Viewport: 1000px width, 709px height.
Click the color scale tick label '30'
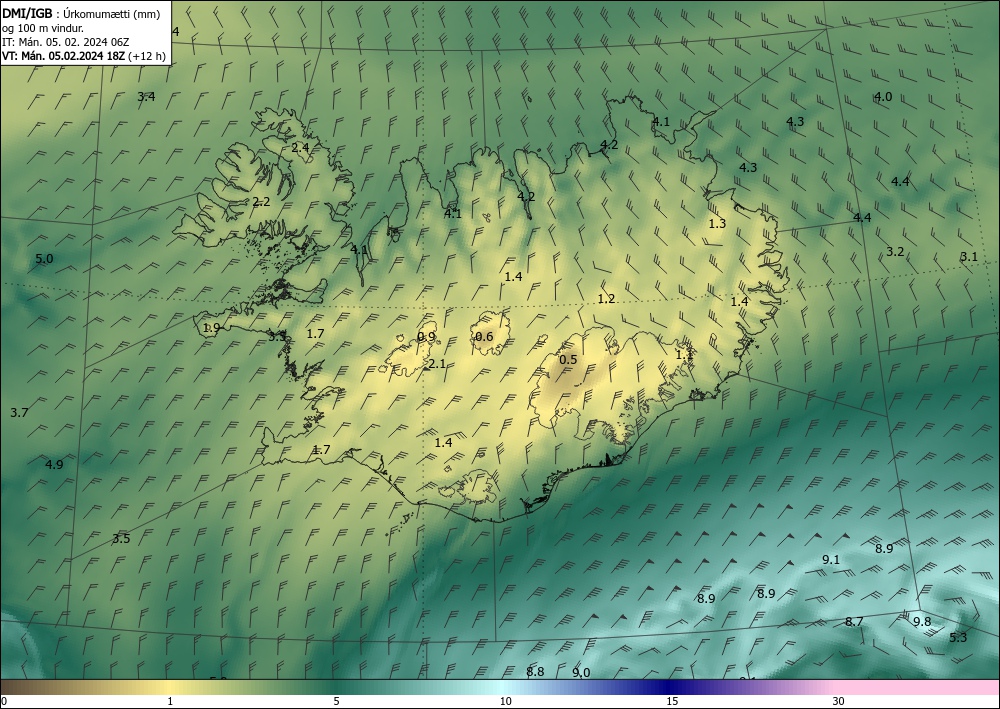(839, 701)
